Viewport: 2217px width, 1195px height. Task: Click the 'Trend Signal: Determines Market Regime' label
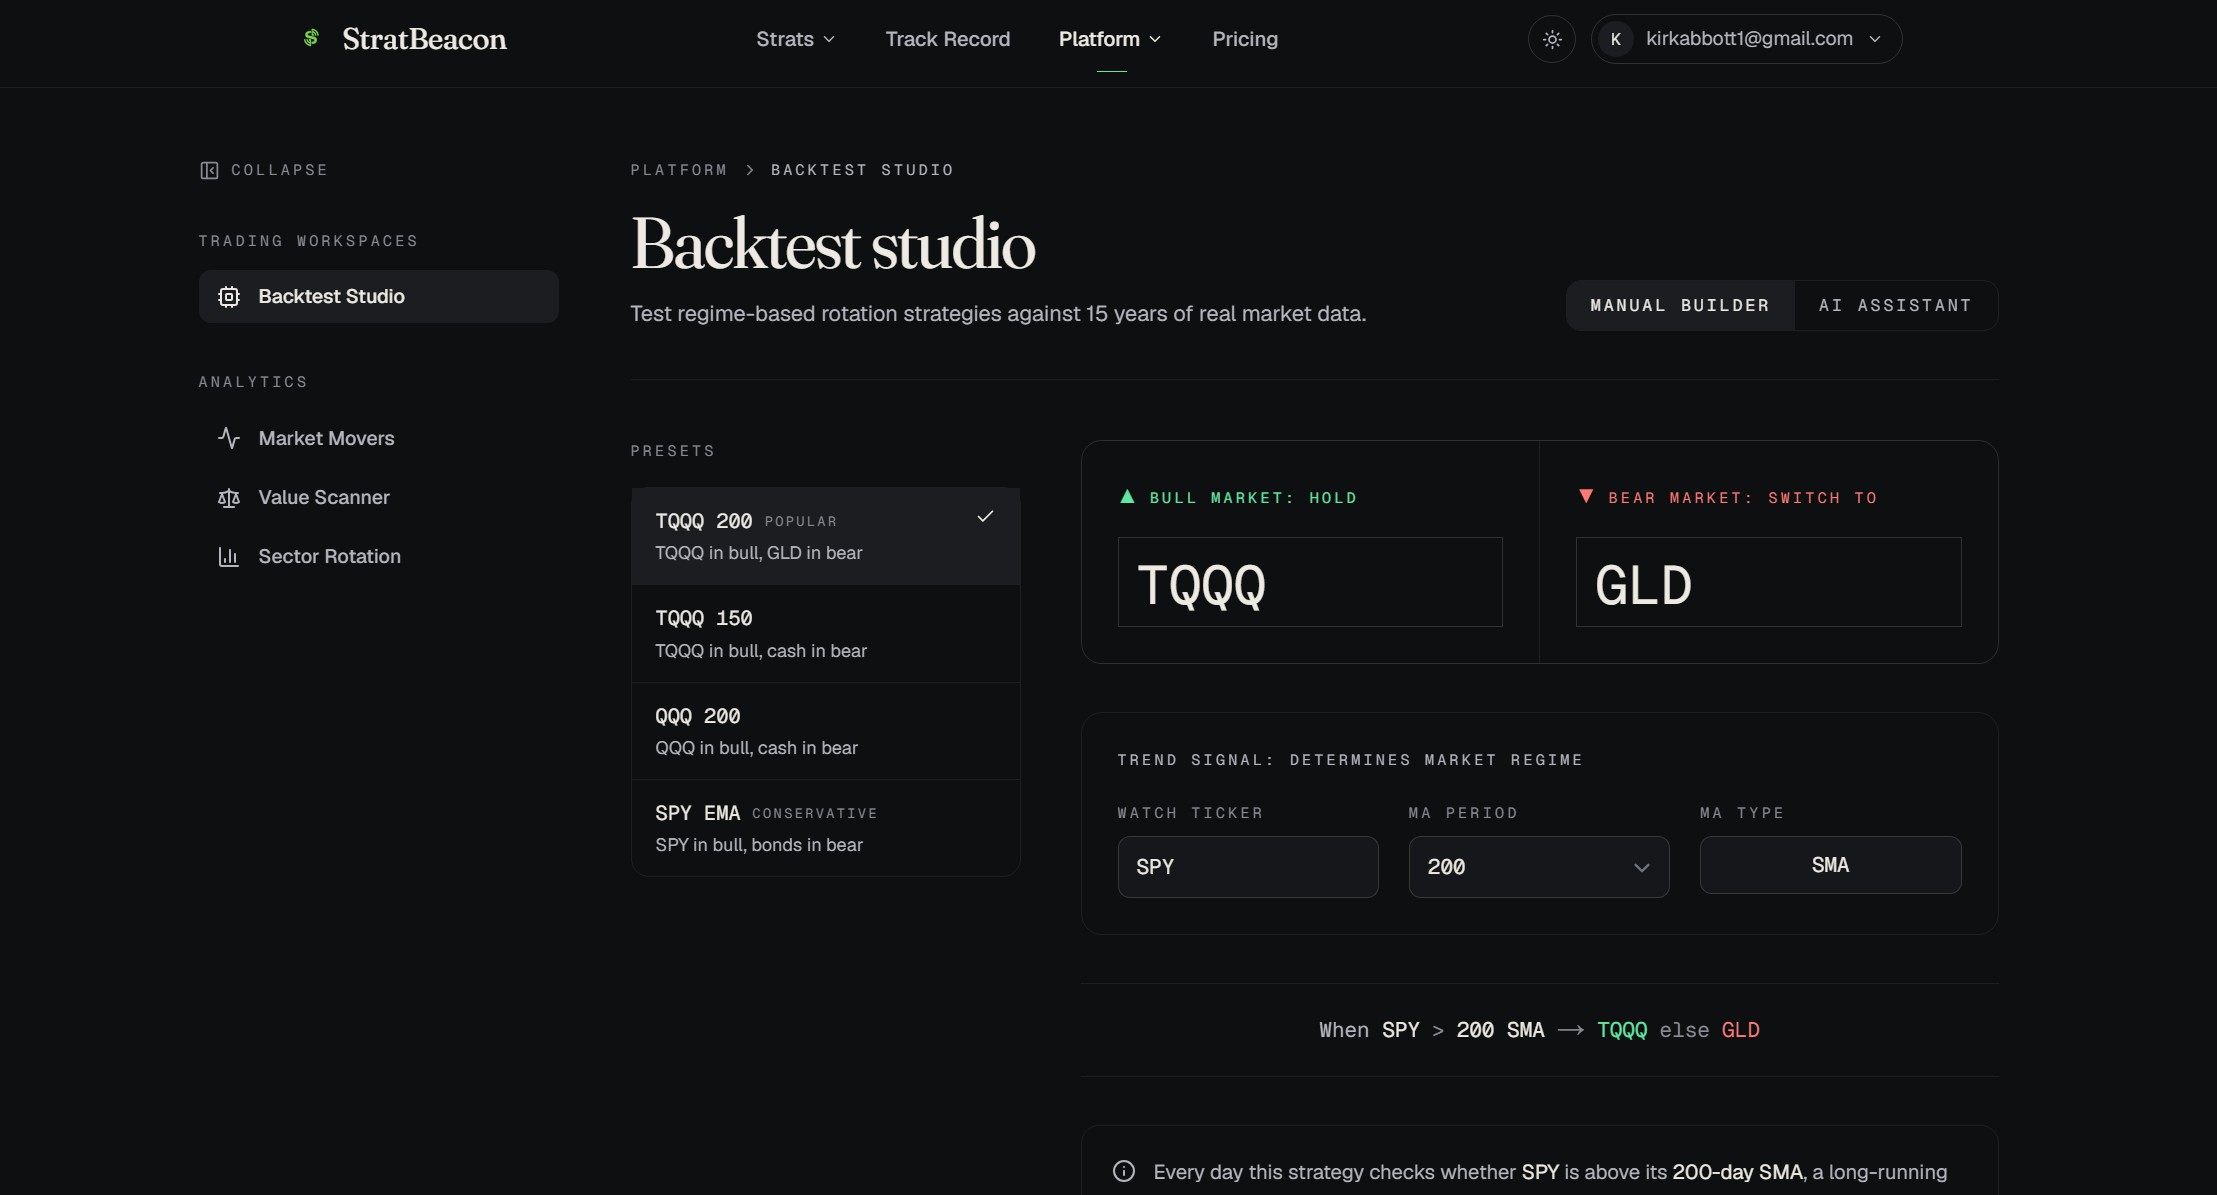click(x=1350, y=760)
